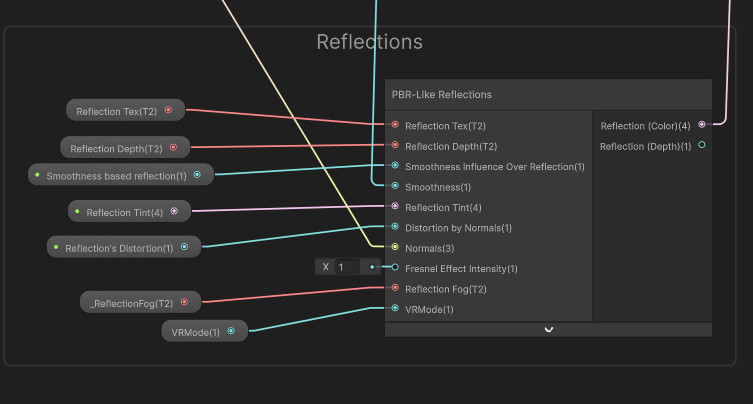Click output port of _ReflectionFog(T2) property

pyautogui.click(x=184, y=302)
